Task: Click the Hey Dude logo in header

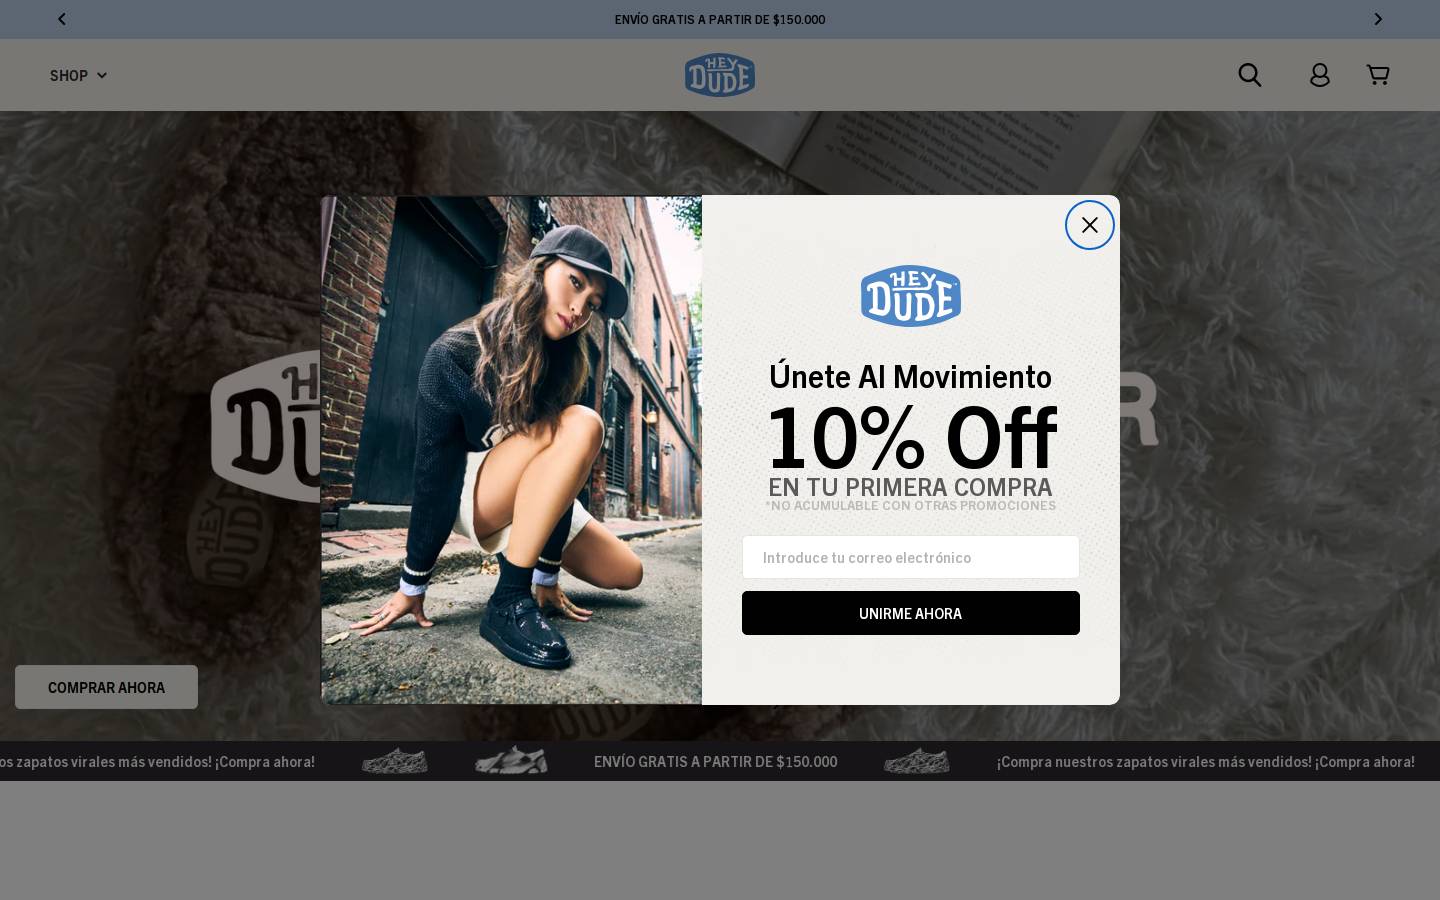Action: [x=720, y=75]
